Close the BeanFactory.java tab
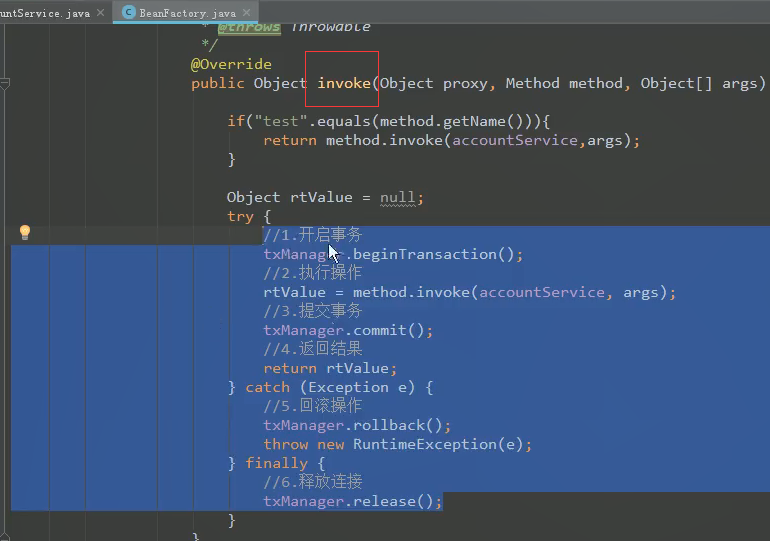Viewport: 770px width, 541px height. [247, 12]
